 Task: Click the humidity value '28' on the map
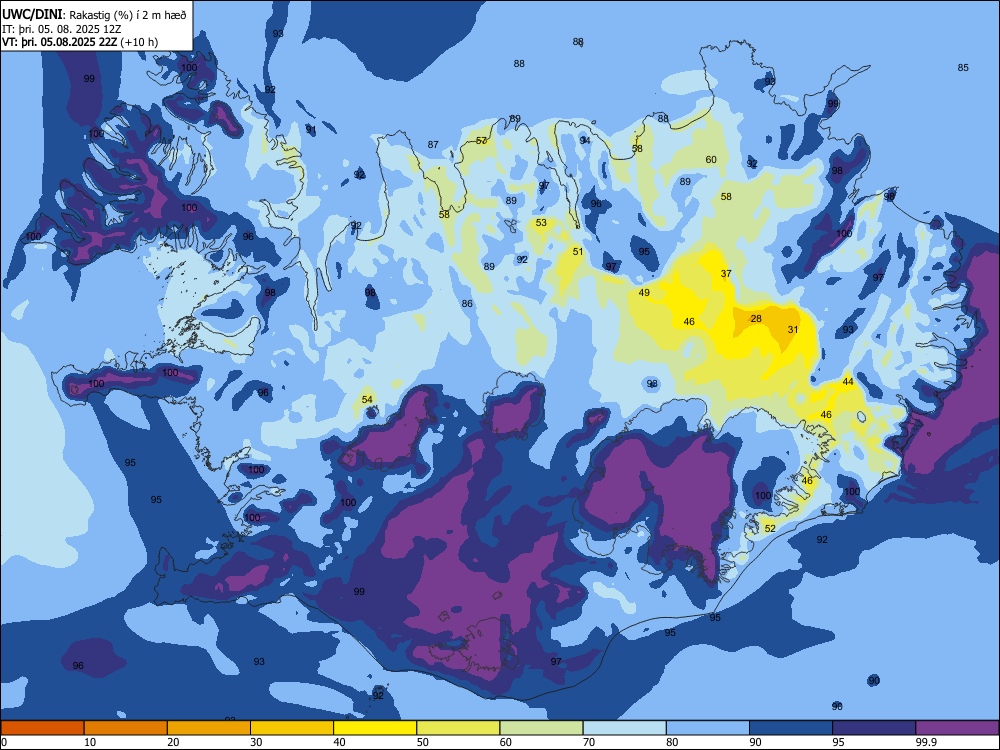tap(756, 318)
